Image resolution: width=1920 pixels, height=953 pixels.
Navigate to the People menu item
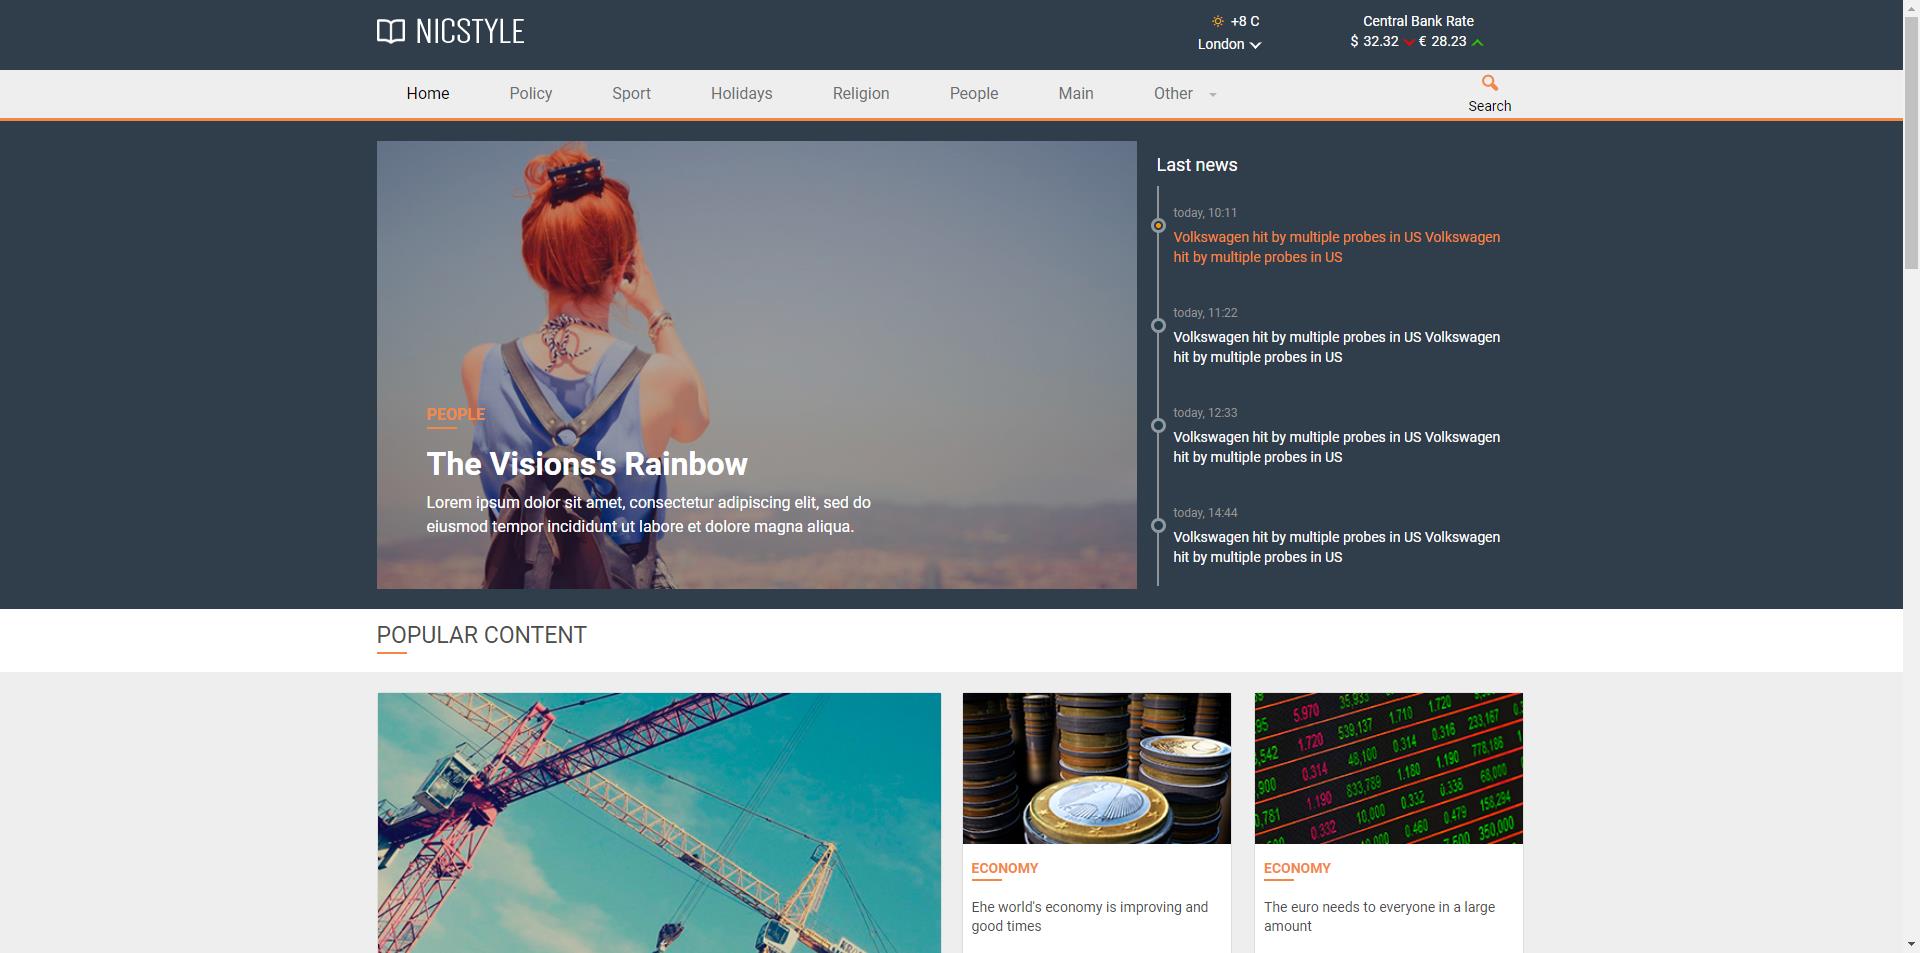point(974,93)
